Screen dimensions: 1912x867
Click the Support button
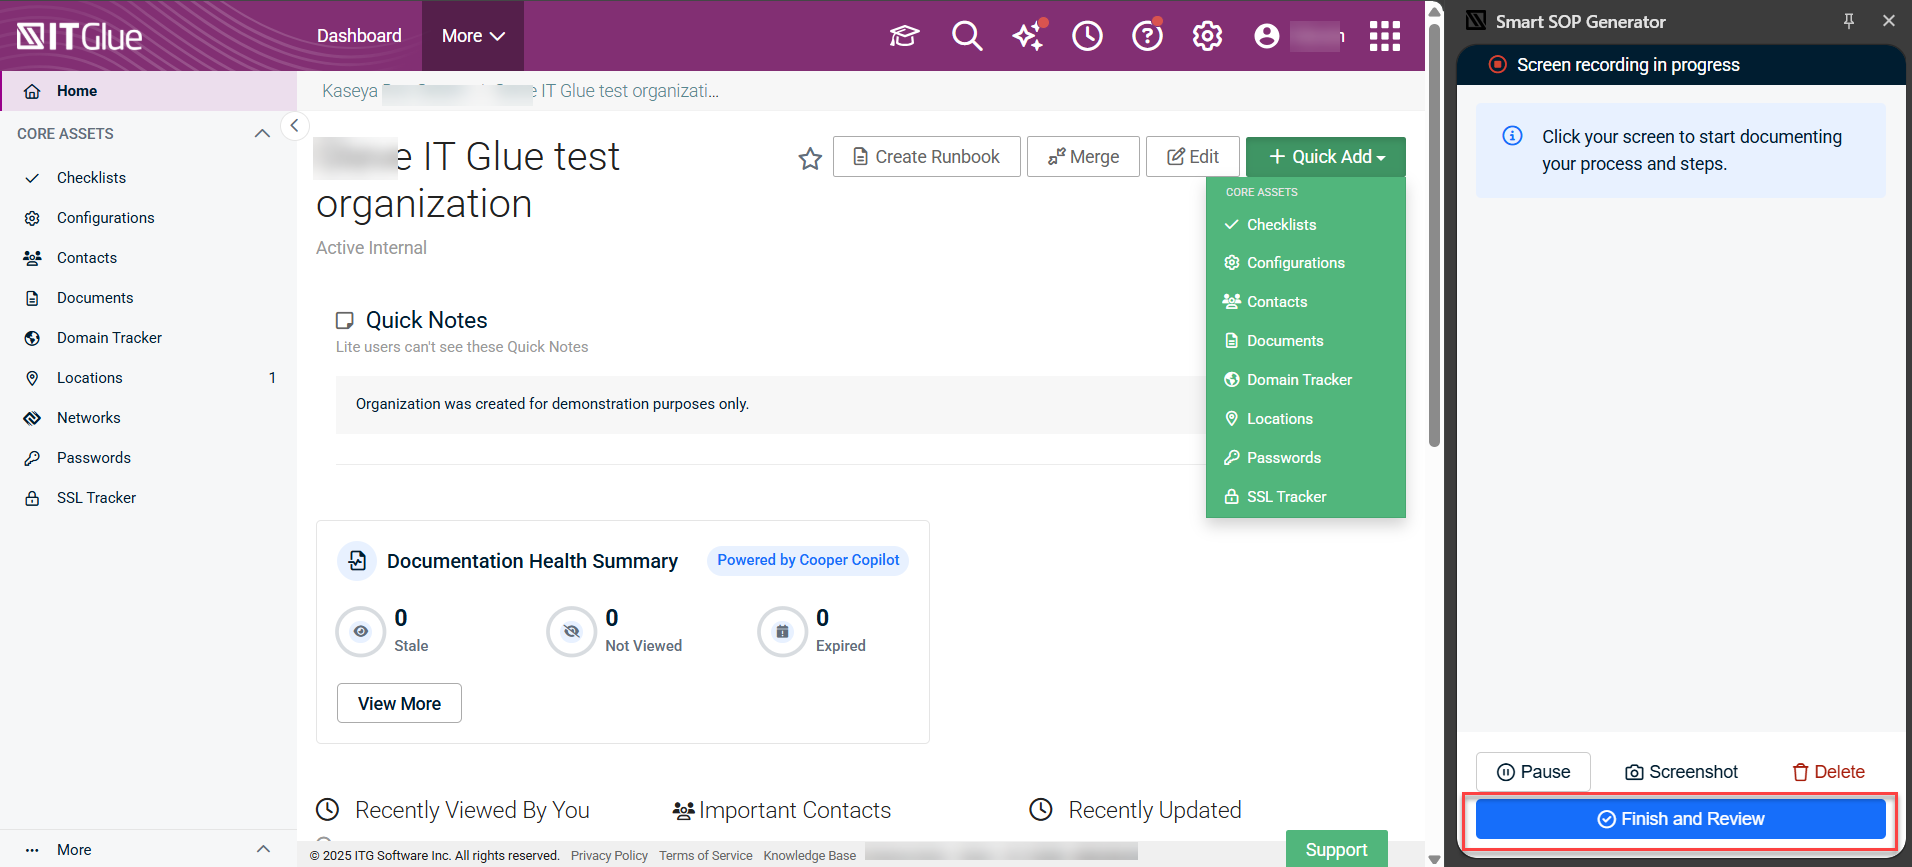point(1336,849)
